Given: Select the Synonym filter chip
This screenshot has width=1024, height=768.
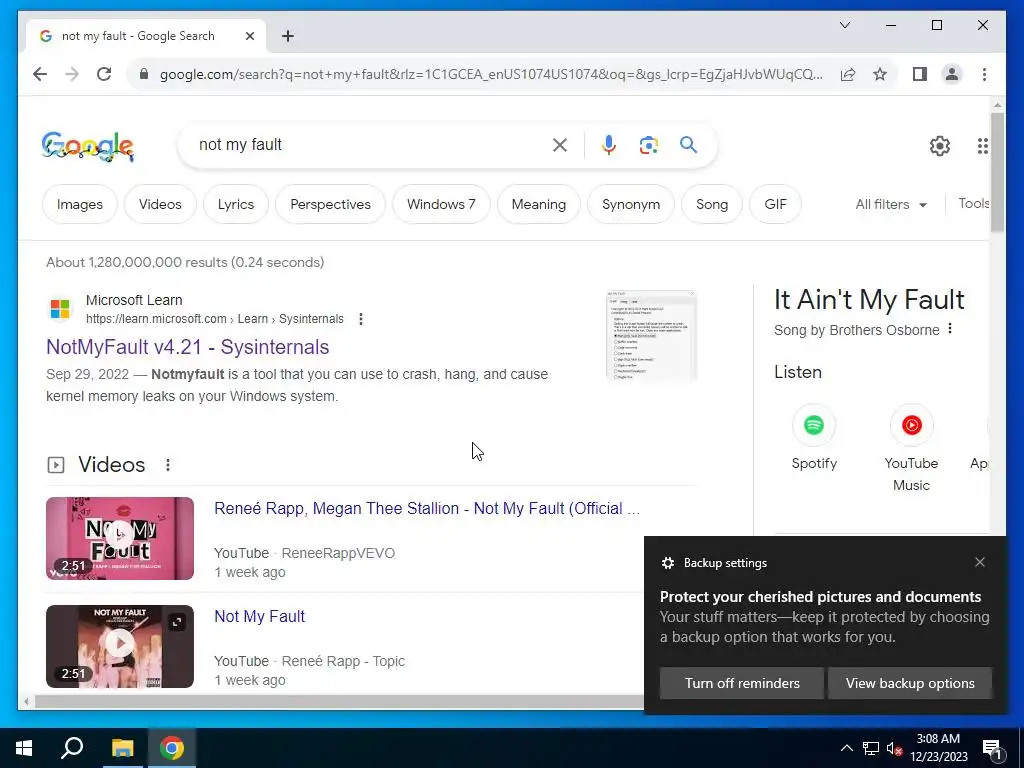Looking at the screenshot, I should point(631,204).
